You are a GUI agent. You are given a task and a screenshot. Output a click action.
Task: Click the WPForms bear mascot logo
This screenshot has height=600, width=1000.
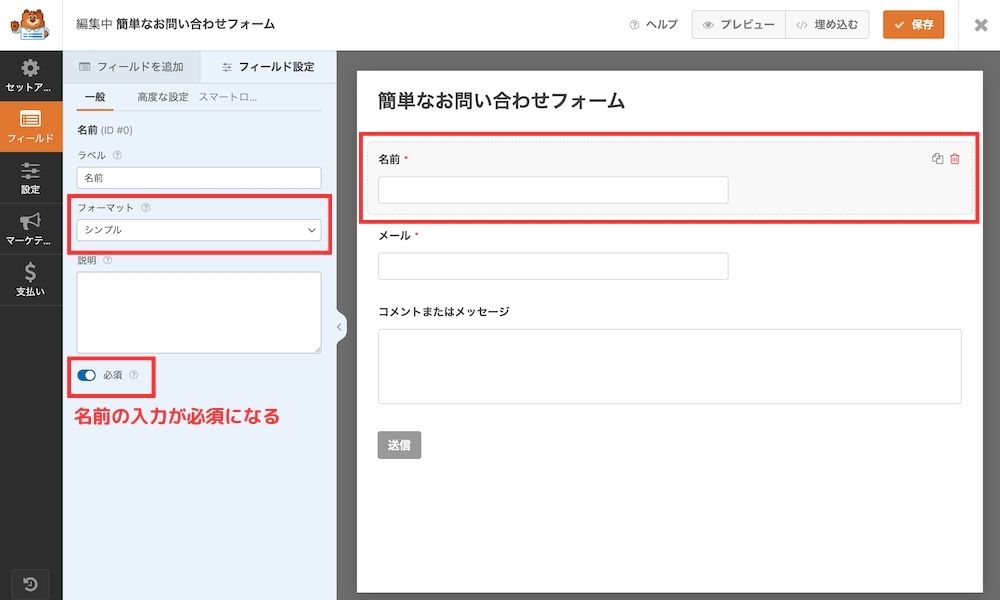click(x=30, y=25)
